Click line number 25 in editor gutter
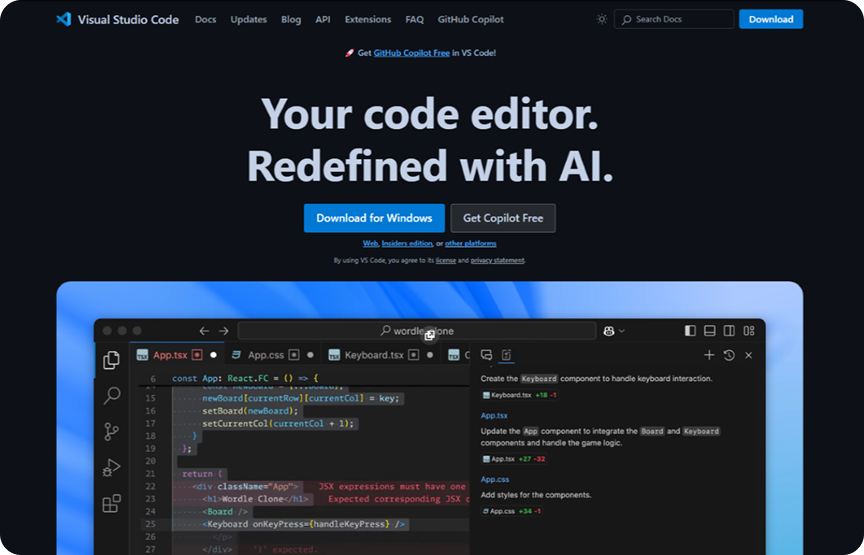The height and width of the screenshot is (555, 864). tap(150, 524)
